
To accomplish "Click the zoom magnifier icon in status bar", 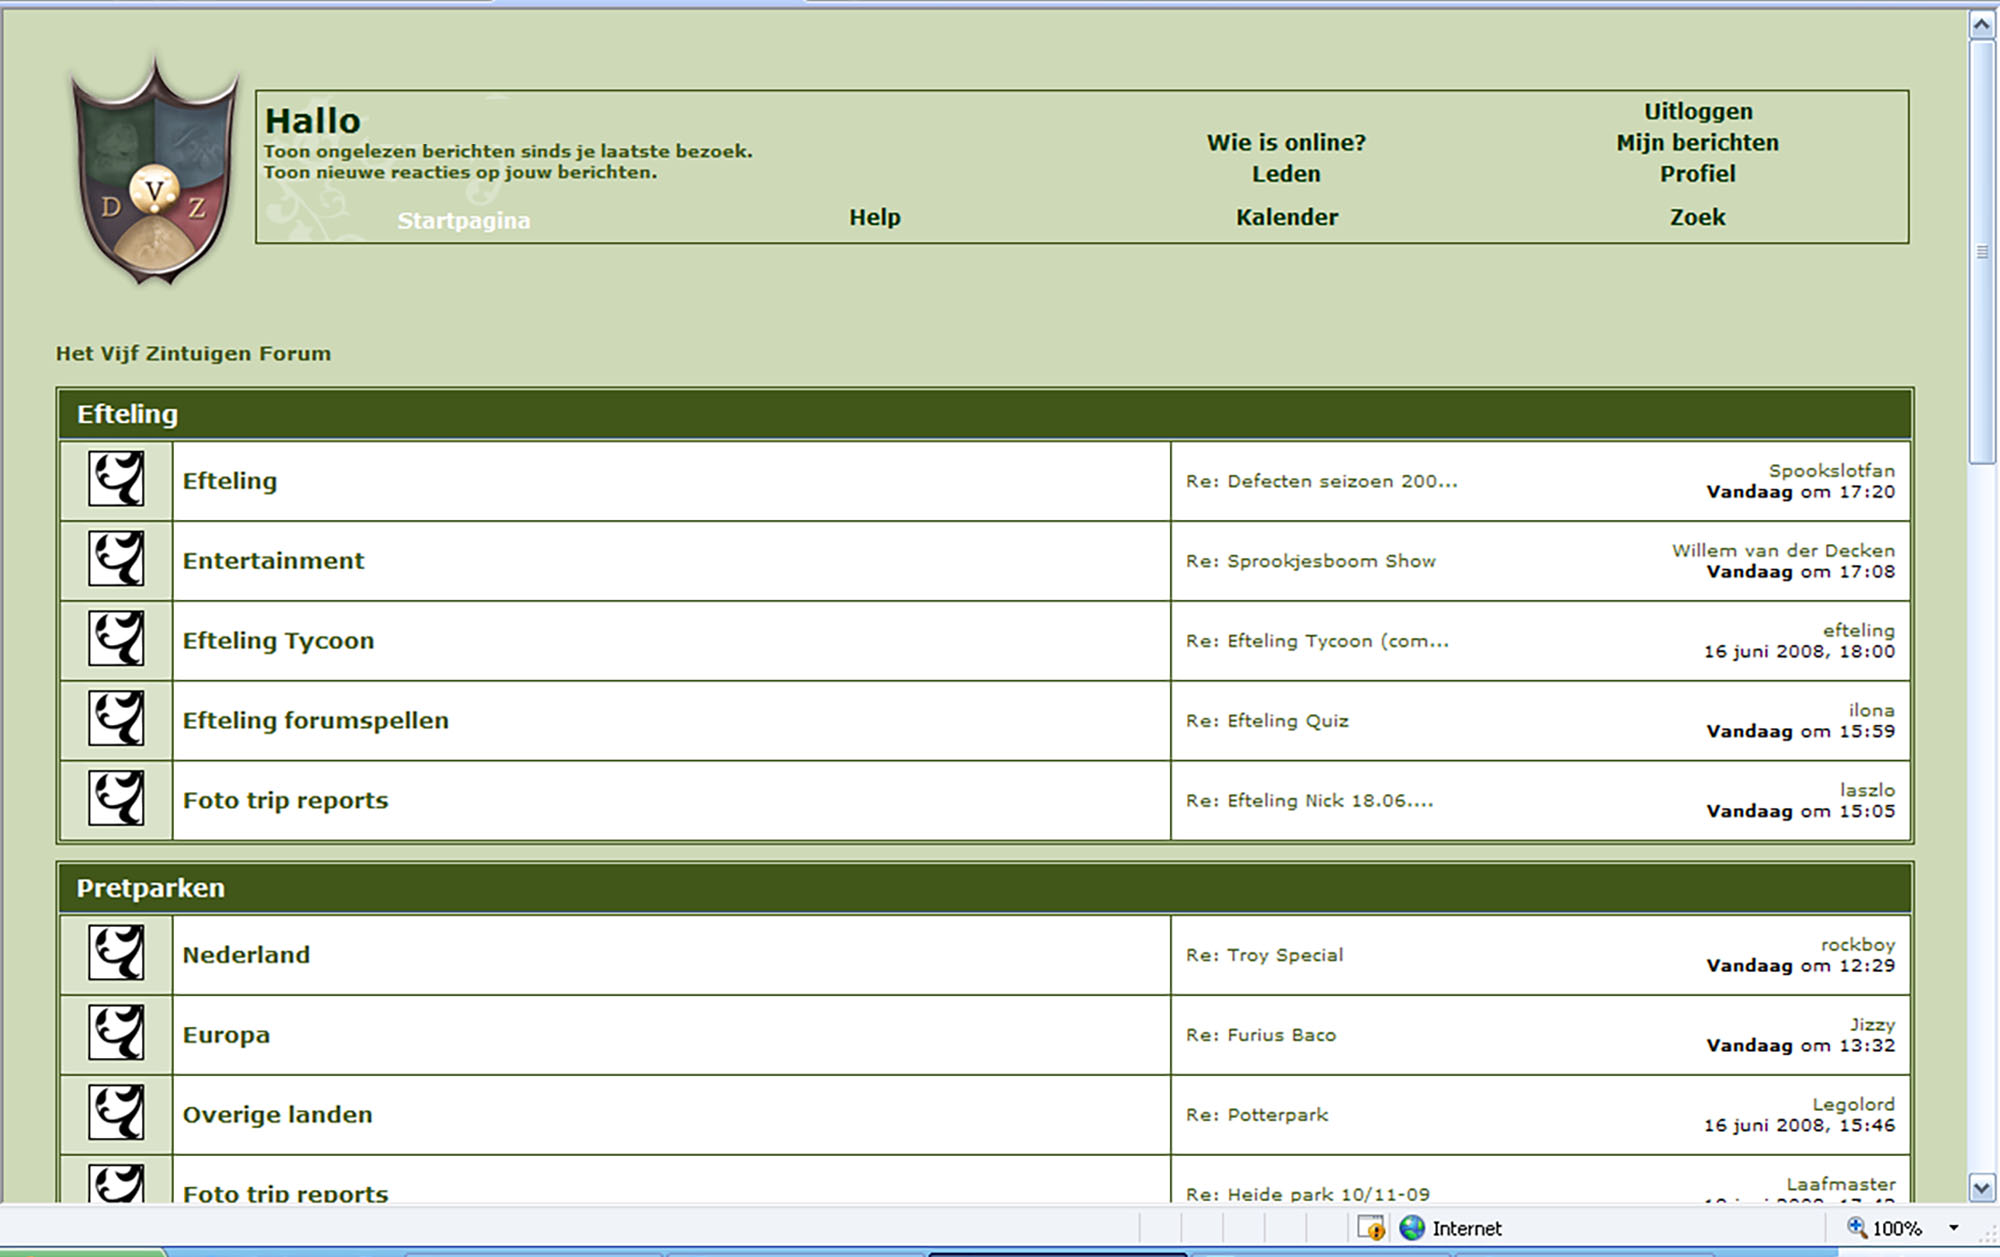I will click(x=1856, y=1227).
